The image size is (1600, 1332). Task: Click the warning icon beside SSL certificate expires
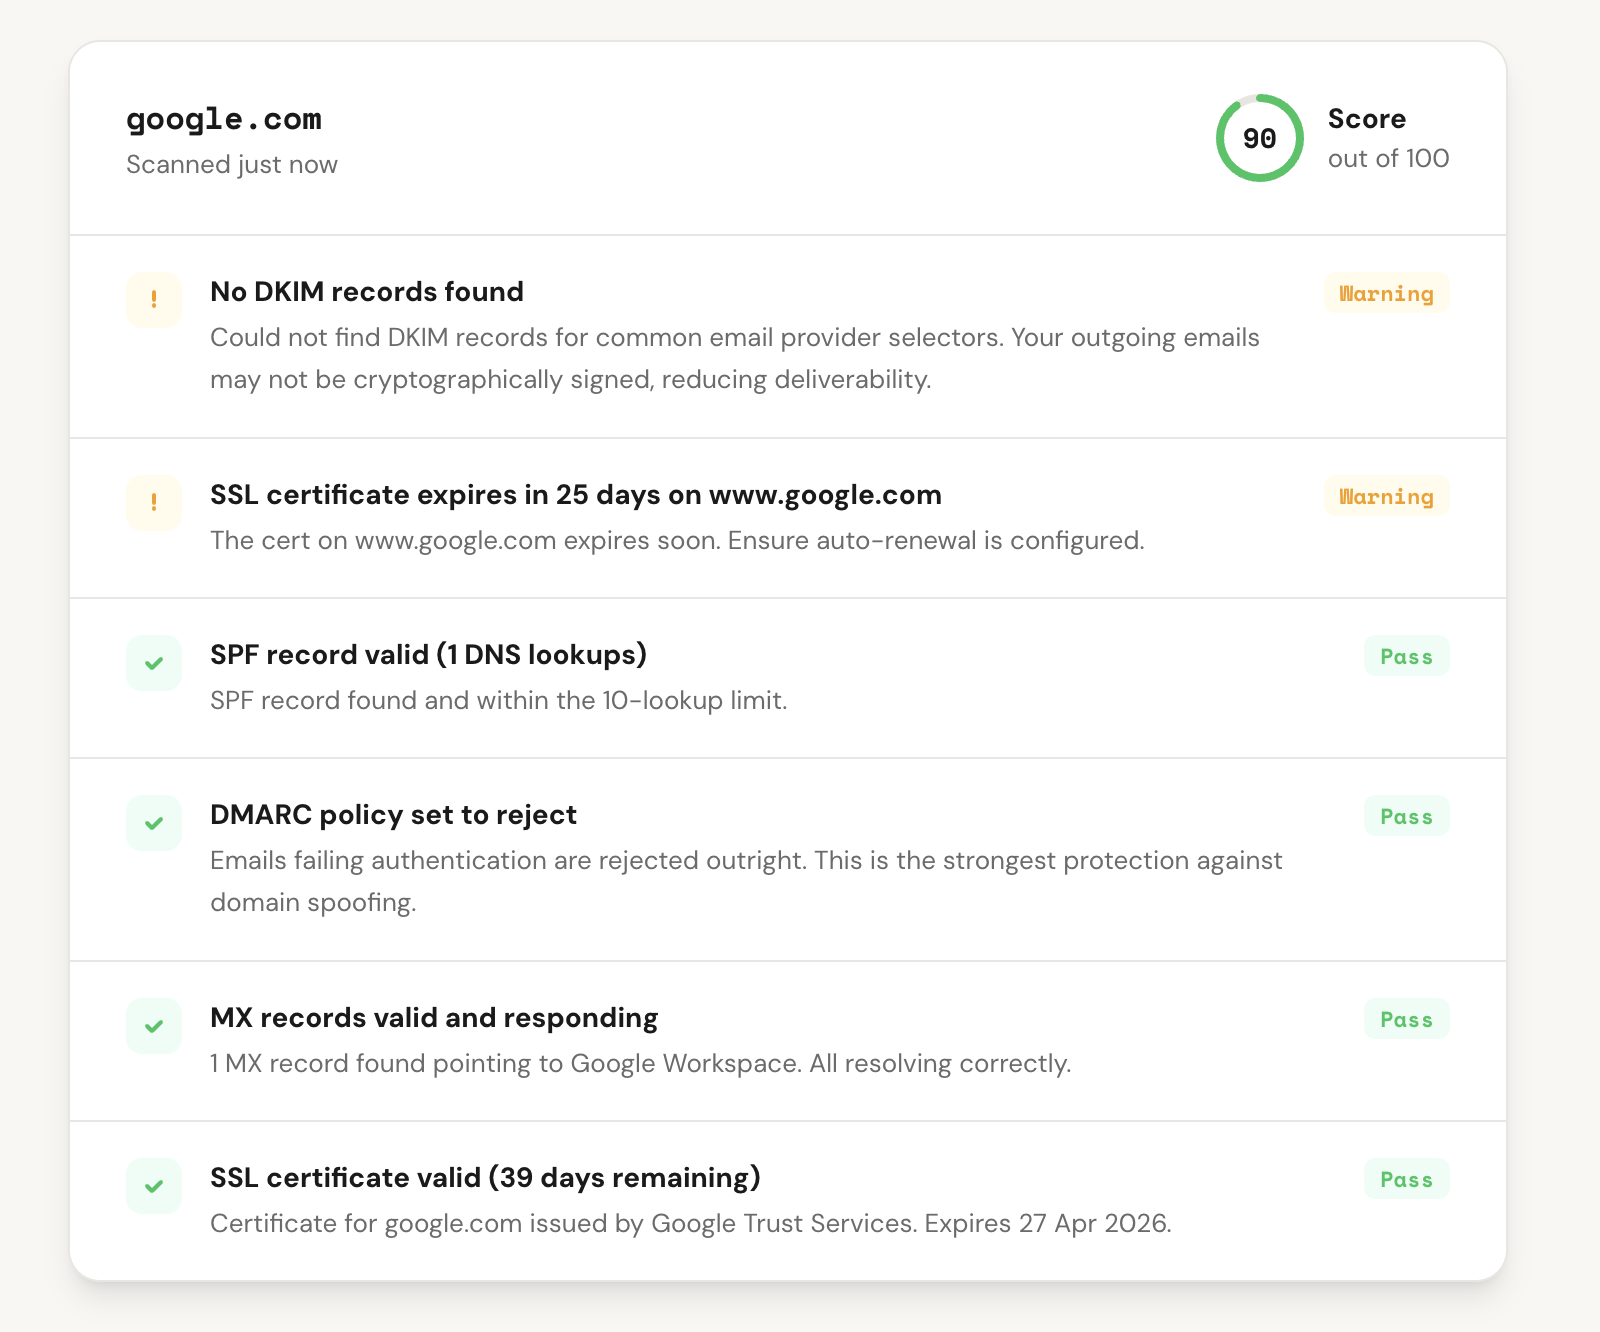pyautogui.click(x=154, y=502)
